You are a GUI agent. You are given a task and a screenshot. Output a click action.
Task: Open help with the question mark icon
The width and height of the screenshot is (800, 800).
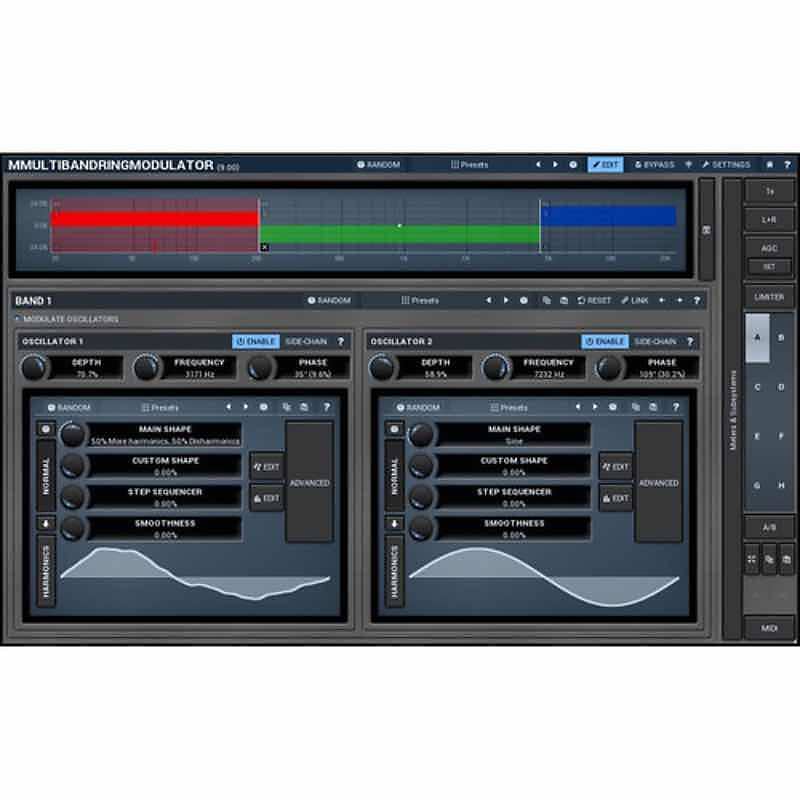[x=789, y=162]
